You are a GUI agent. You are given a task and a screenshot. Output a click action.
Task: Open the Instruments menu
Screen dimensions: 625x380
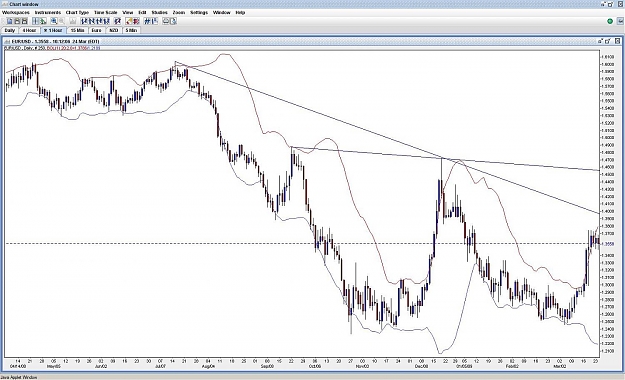tap(48, 13)
